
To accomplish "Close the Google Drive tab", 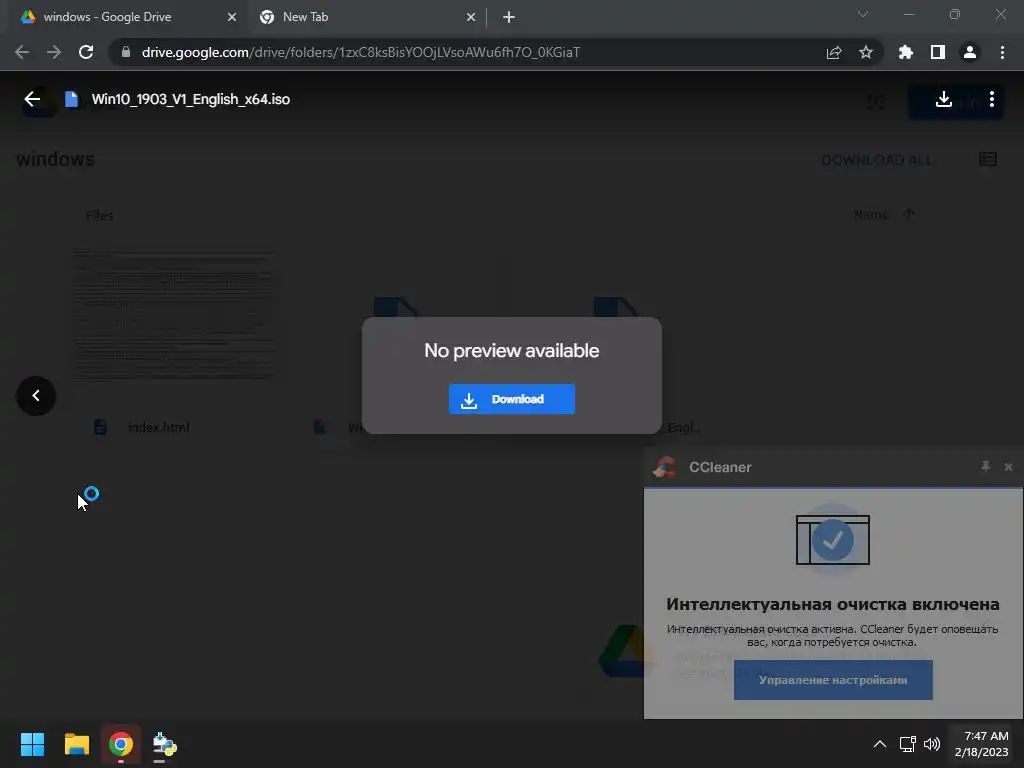I will coord(231,17).
